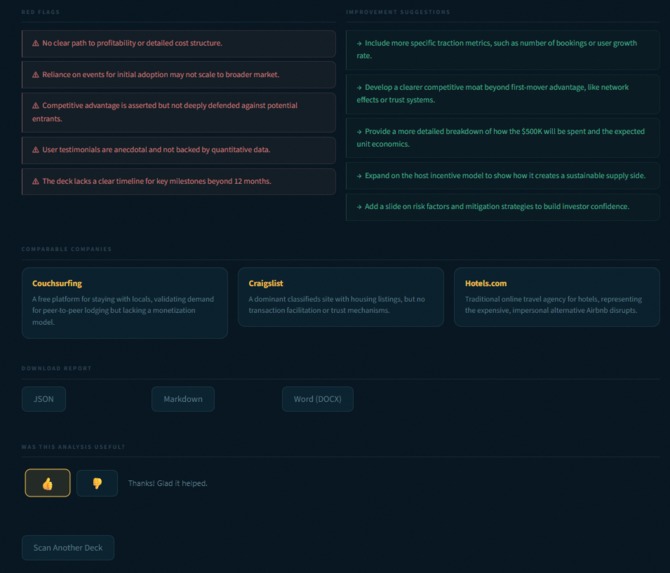Viewport: 670px width, 573px height.
Task: Click warning icon beside 'Competitive advantage is asserted'
Action: (35, 106)
